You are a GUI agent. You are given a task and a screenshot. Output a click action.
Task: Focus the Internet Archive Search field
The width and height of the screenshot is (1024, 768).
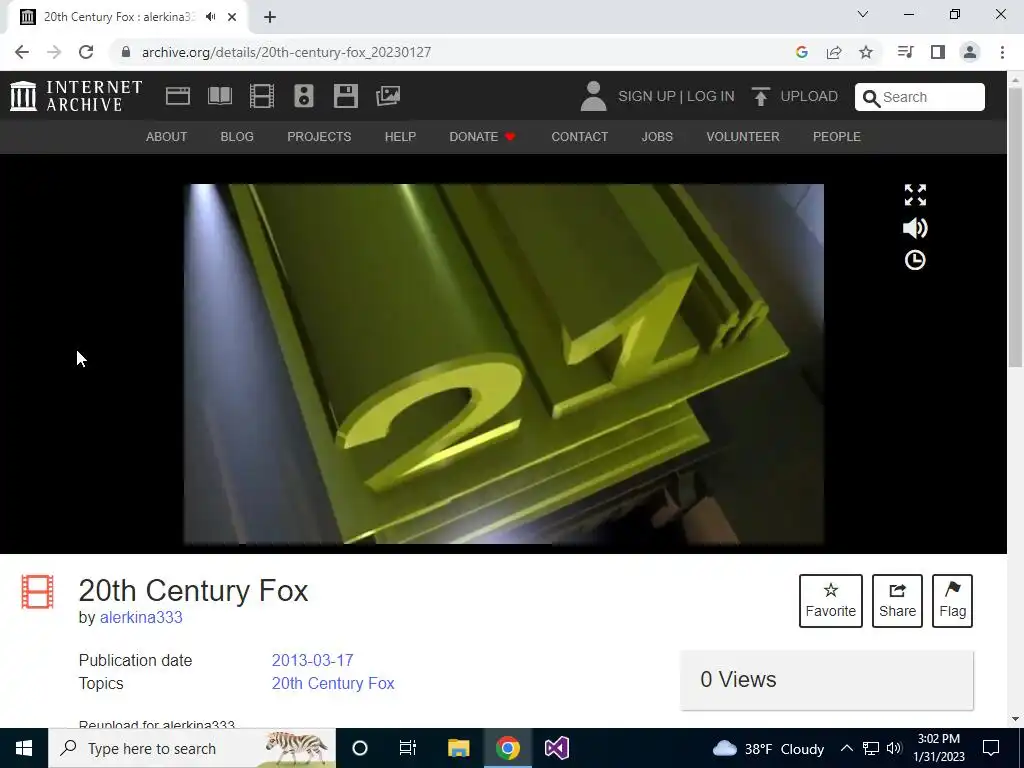pos(920,97)
